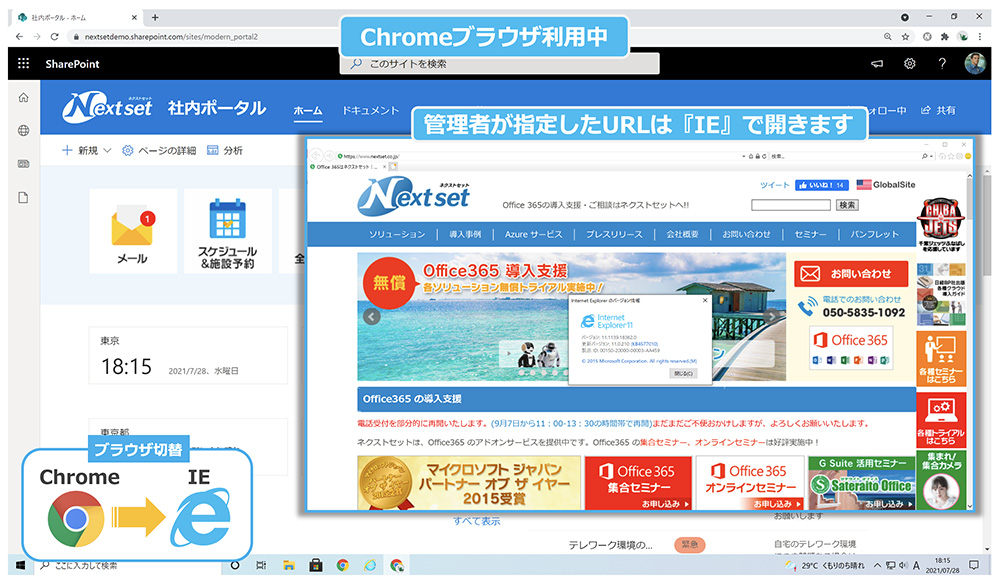The height and width of the screenshot is (576, 1000).
Task: Click the いいね like button
Action: pyautogui.click(x=821, y=185)
